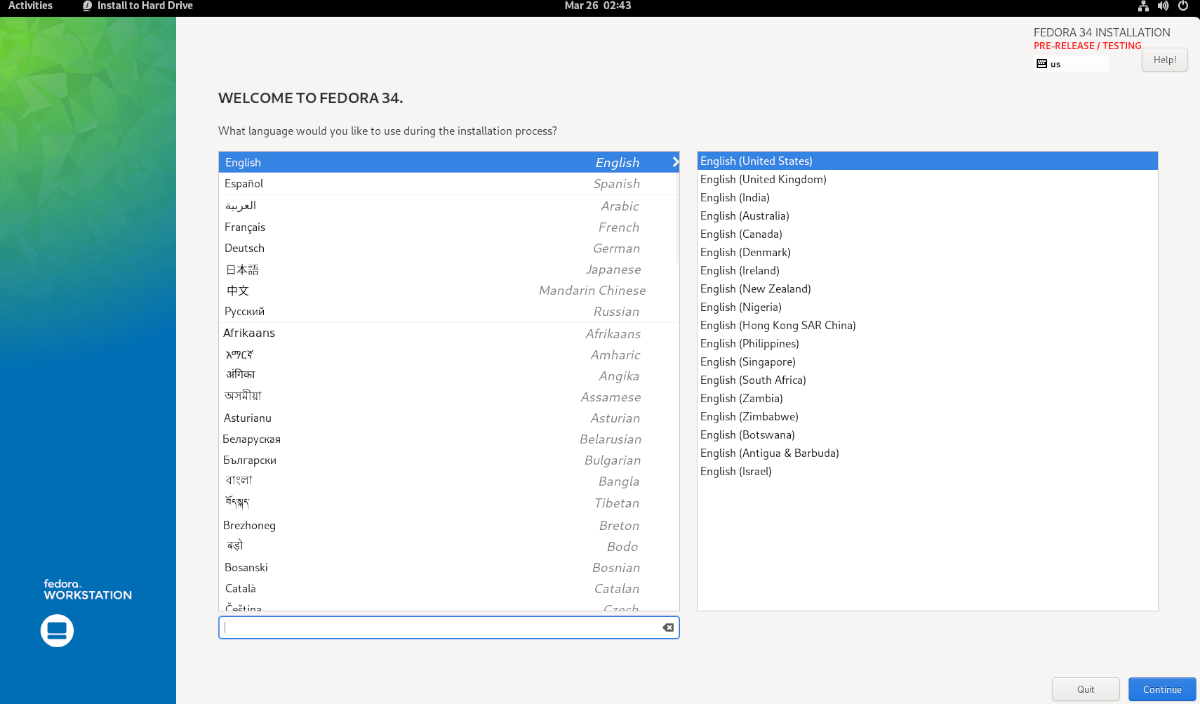Open the Activities overview
The height and width of the screenshot is (704, 1200).
(x=30, y=6)
